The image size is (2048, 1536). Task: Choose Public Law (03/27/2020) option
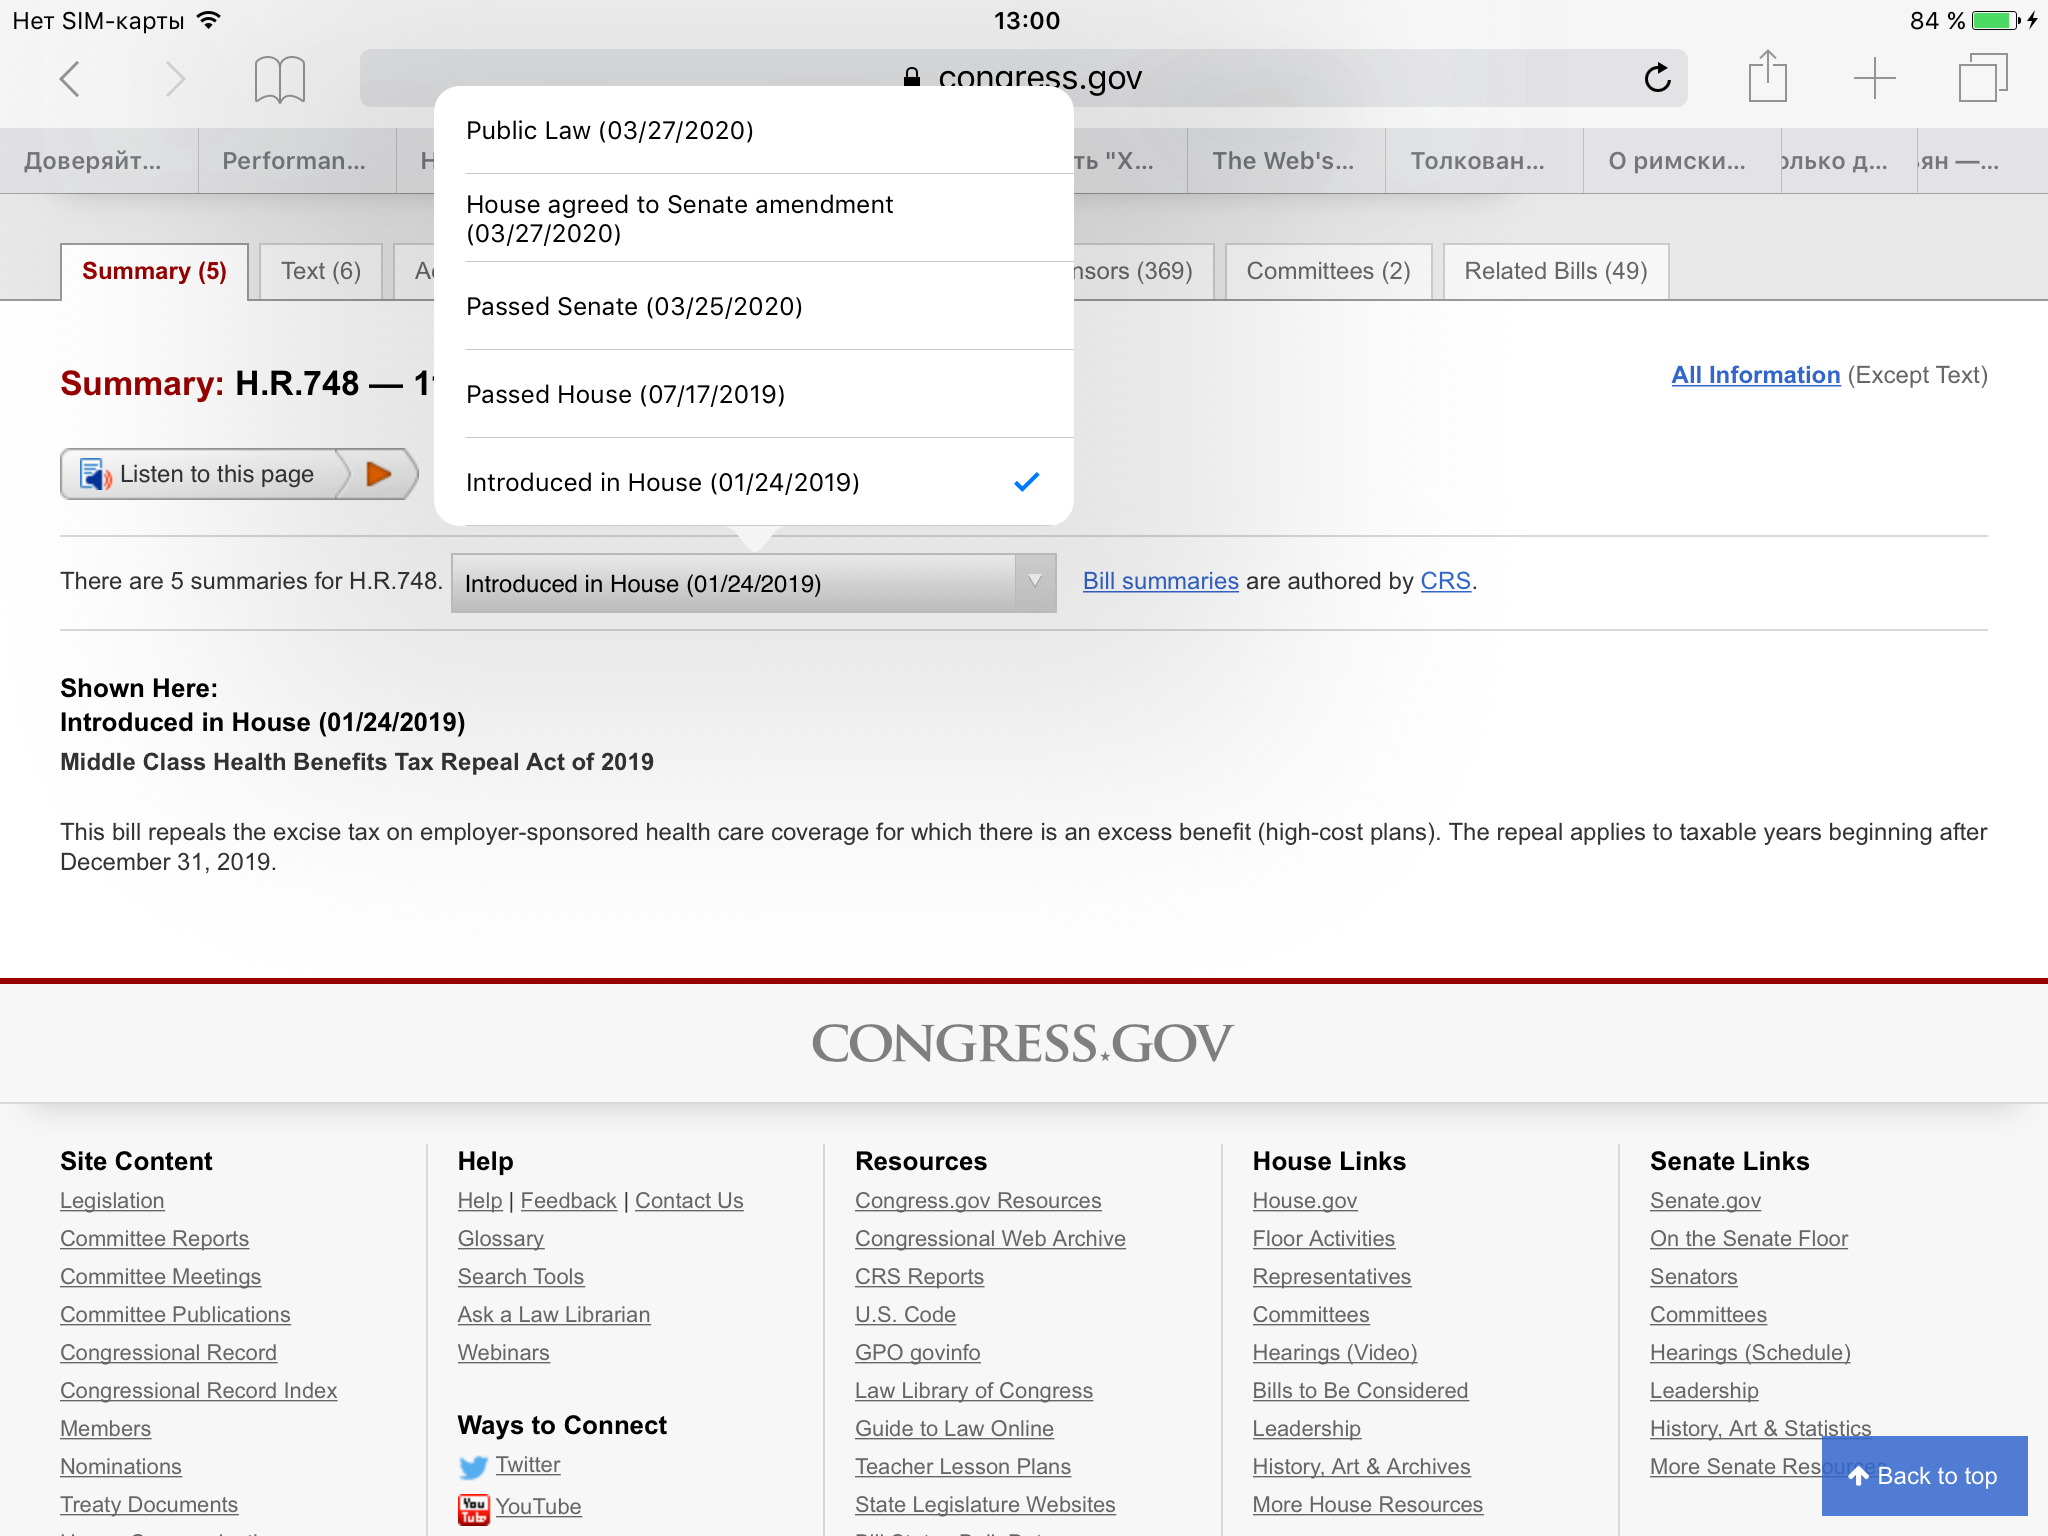click(x=754, y=130)
